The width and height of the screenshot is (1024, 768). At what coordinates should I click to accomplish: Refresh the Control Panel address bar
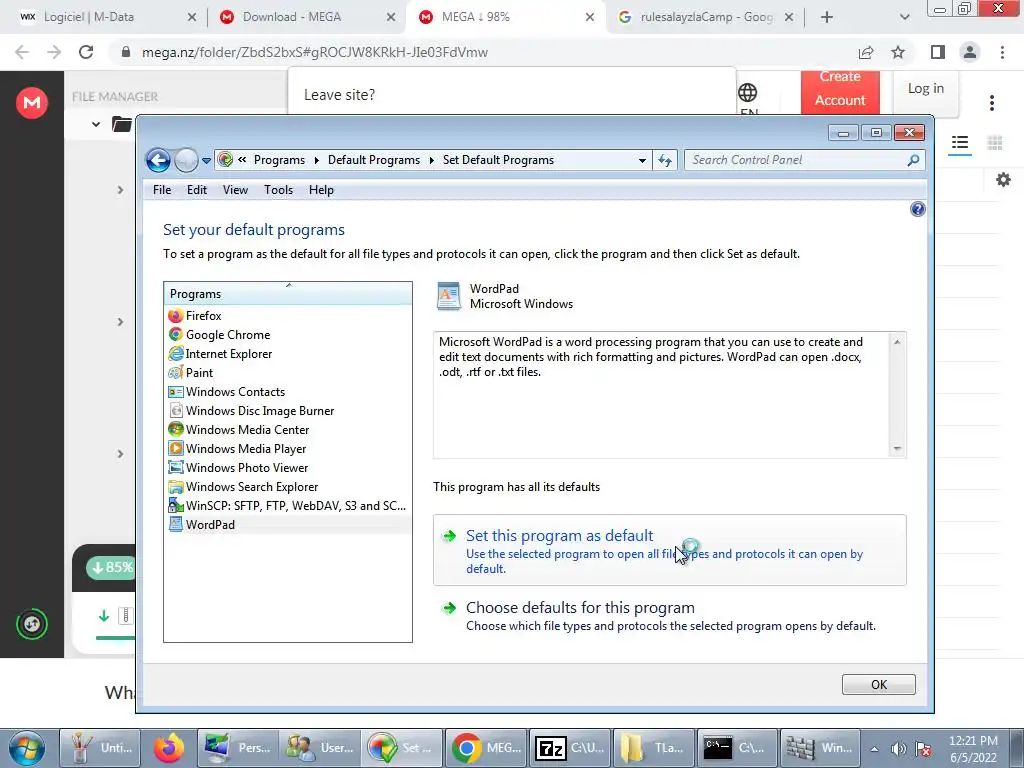tap(665, 161)
